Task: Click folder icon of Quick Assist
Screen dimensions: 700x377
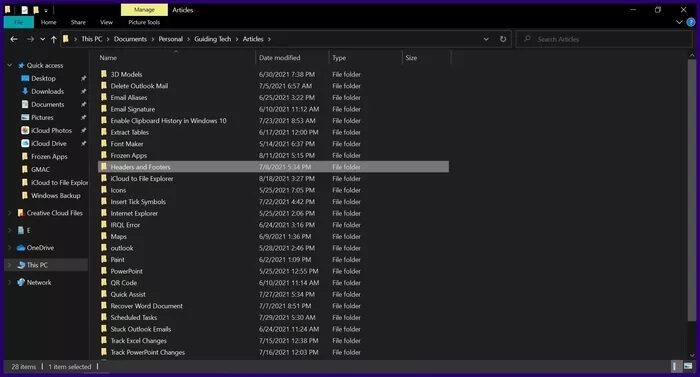Action: tap(104, 294)
